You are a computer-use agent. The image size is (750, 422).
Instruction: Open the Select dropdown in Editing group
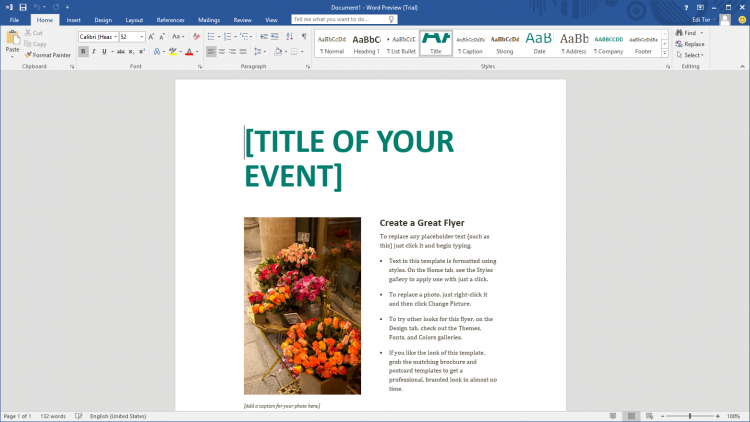[x=690, y=55]
